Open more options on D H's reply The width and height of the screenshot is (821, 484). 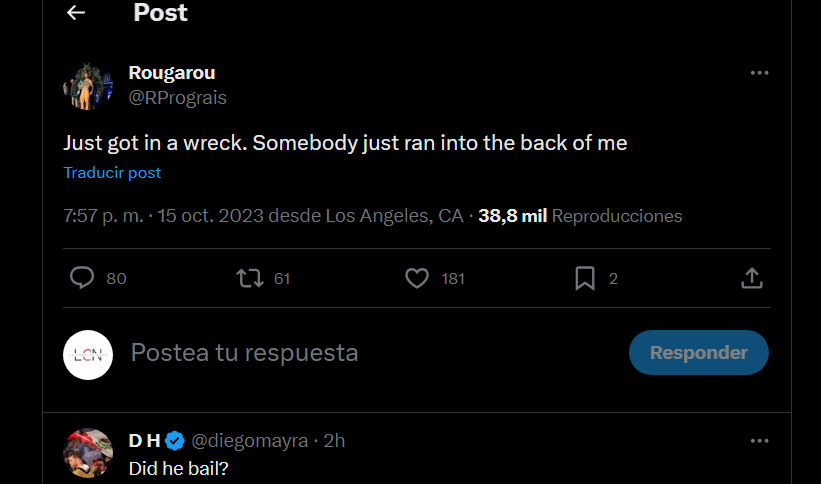point(759,441)
